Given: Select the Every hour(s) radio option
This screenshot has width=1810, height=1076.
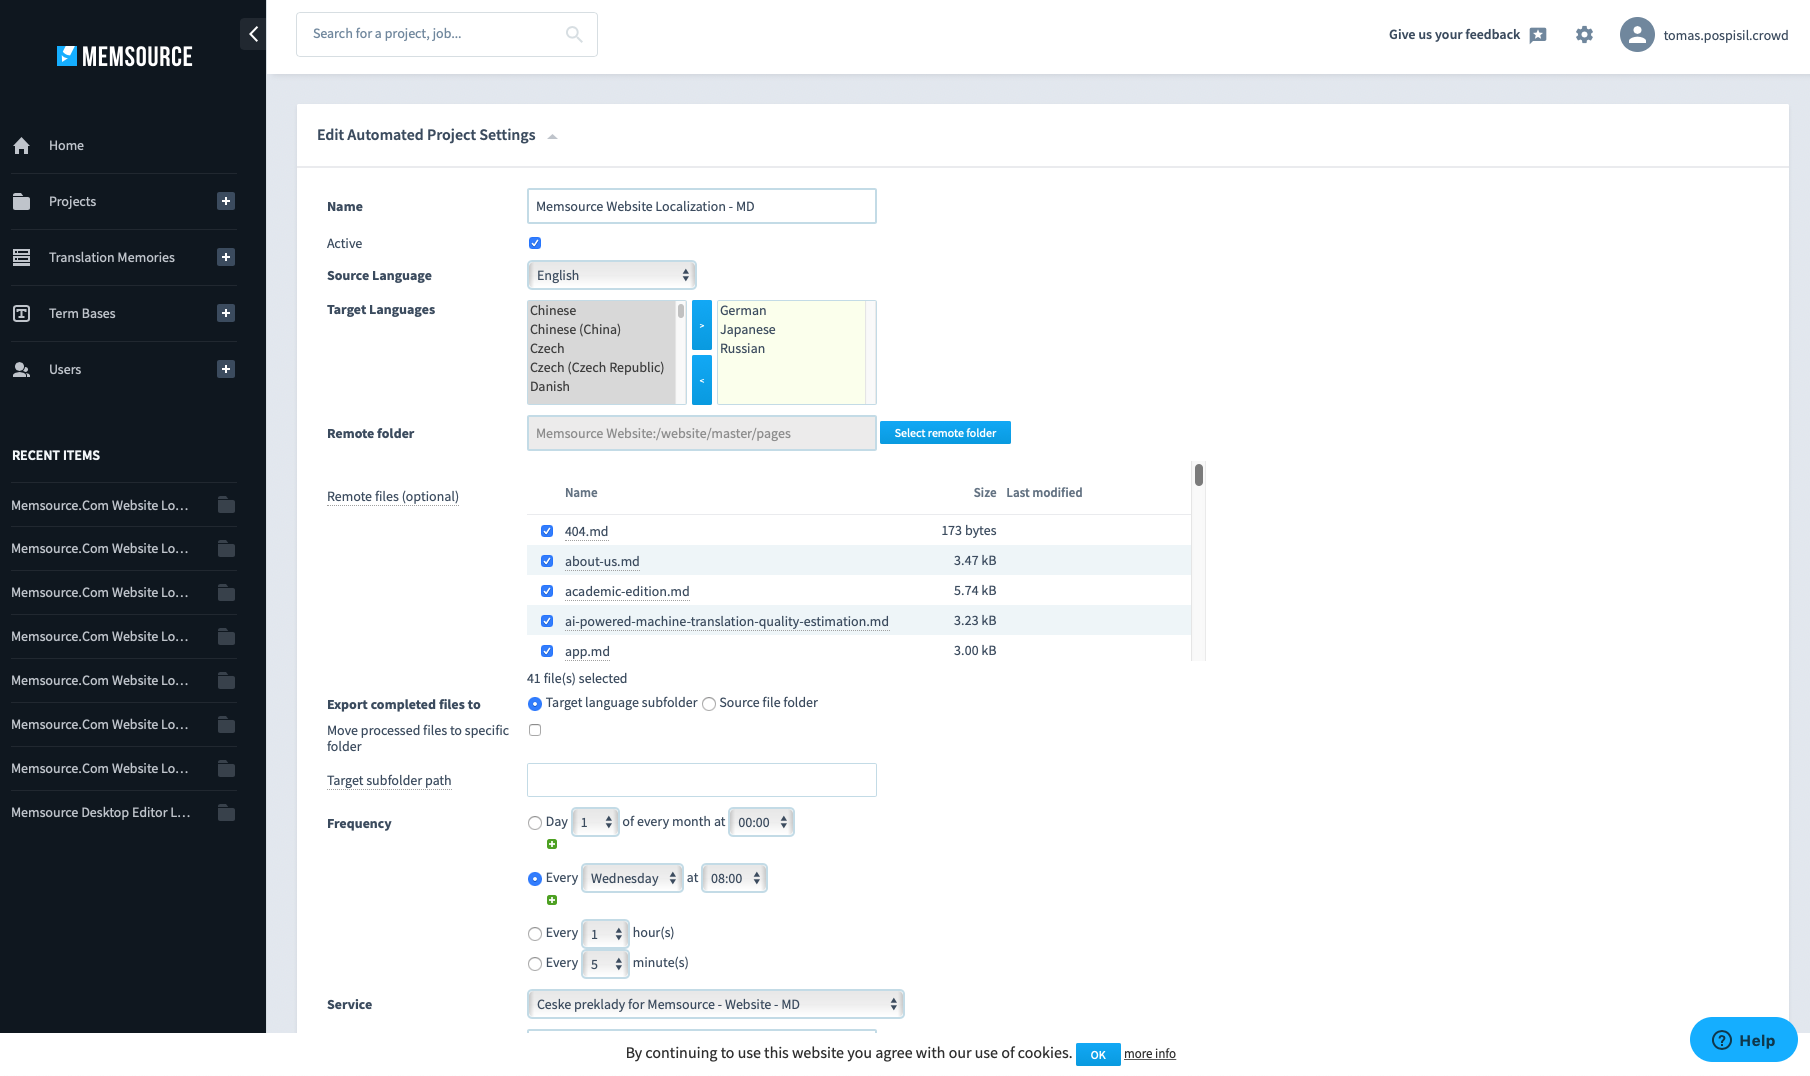Looking at the screenshot, I should coord(535,934).
